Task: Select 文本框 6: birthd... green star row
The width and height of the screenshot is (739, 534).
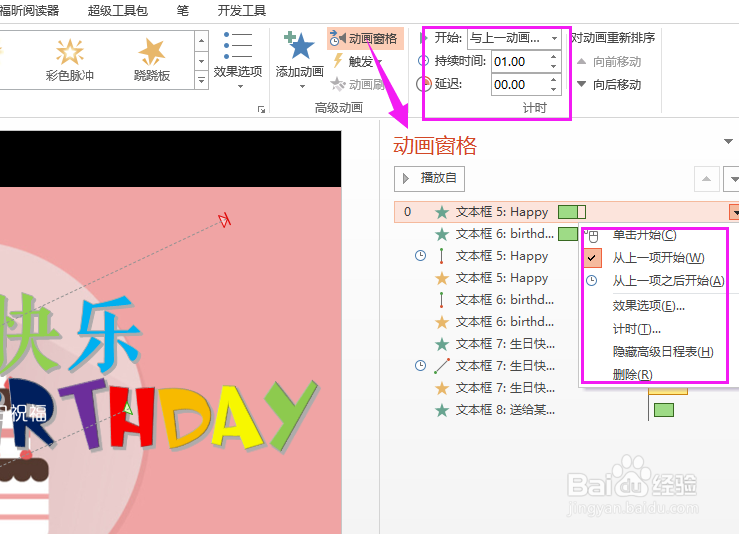Action: [488, 234]
